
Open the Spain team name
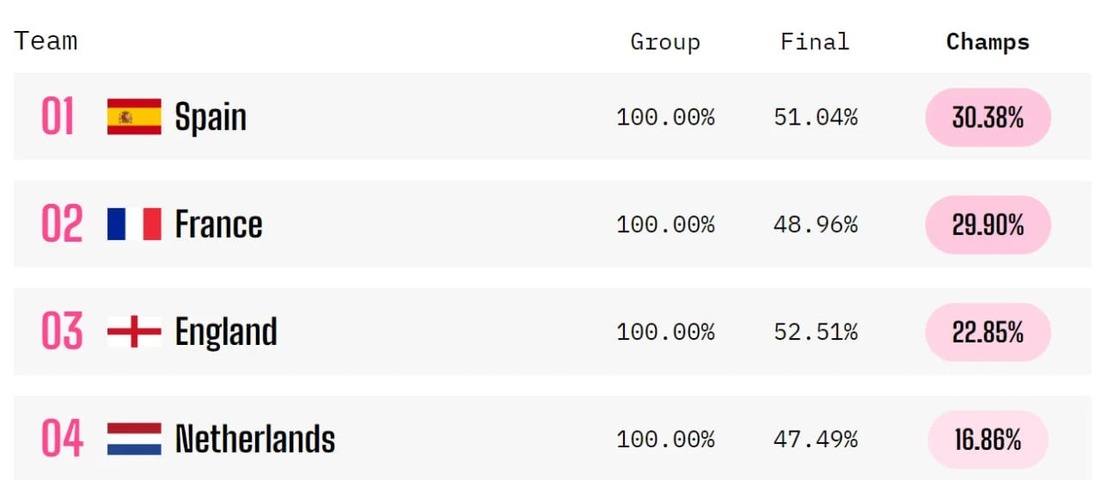tap(210, 117)
